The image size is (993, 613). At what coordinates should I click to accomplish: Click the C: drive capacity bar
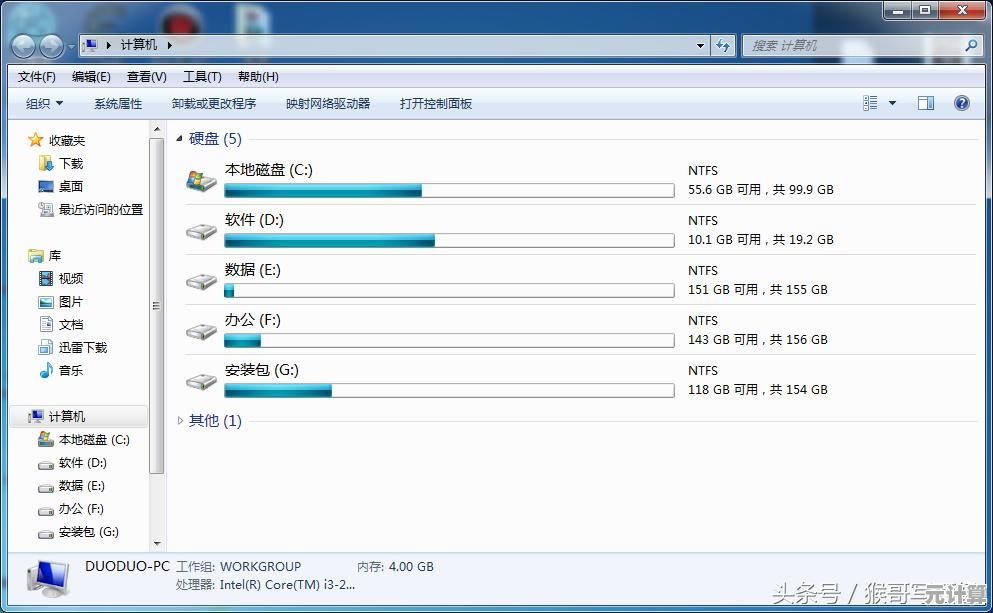click(x=450, y=190)
